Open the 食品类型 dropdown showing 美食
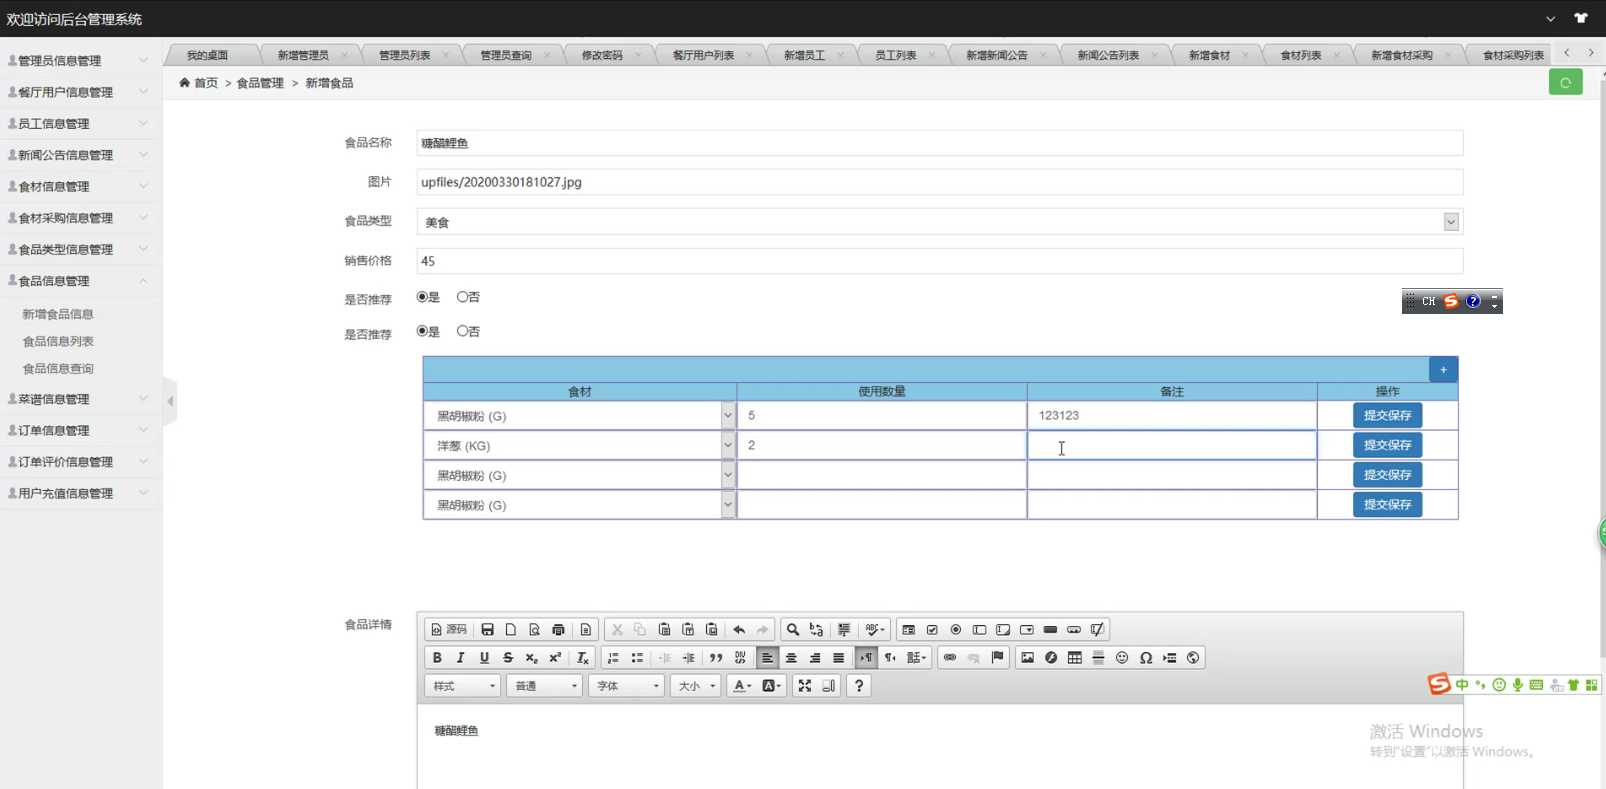The width and height of the screenshot is (1606, 789). 939,222
